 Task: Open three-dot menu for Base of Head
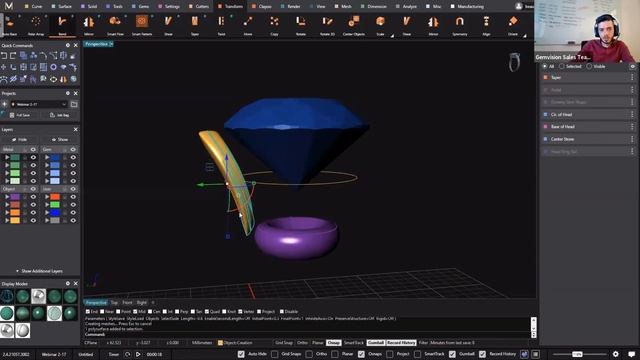(x=632, y=127)
